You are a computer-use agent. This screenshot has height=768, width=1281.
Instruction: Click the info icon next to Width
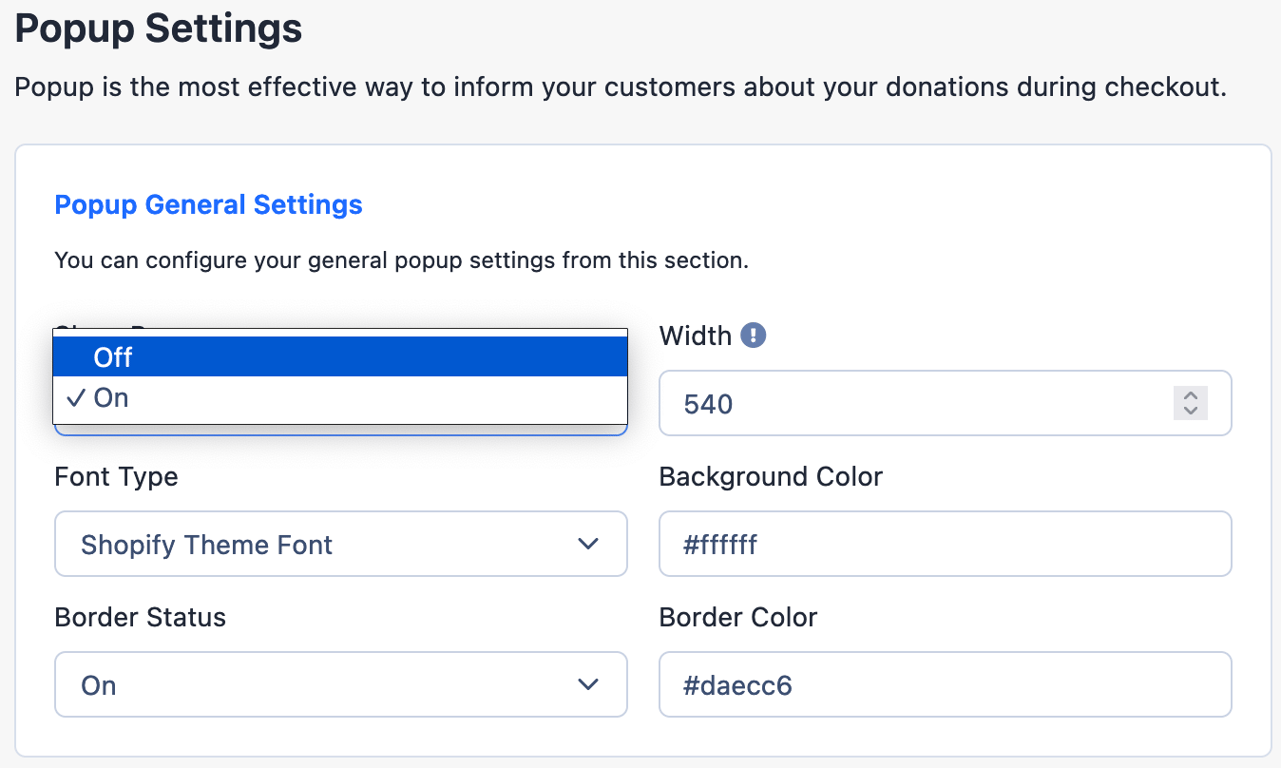(x=753, y=336)
